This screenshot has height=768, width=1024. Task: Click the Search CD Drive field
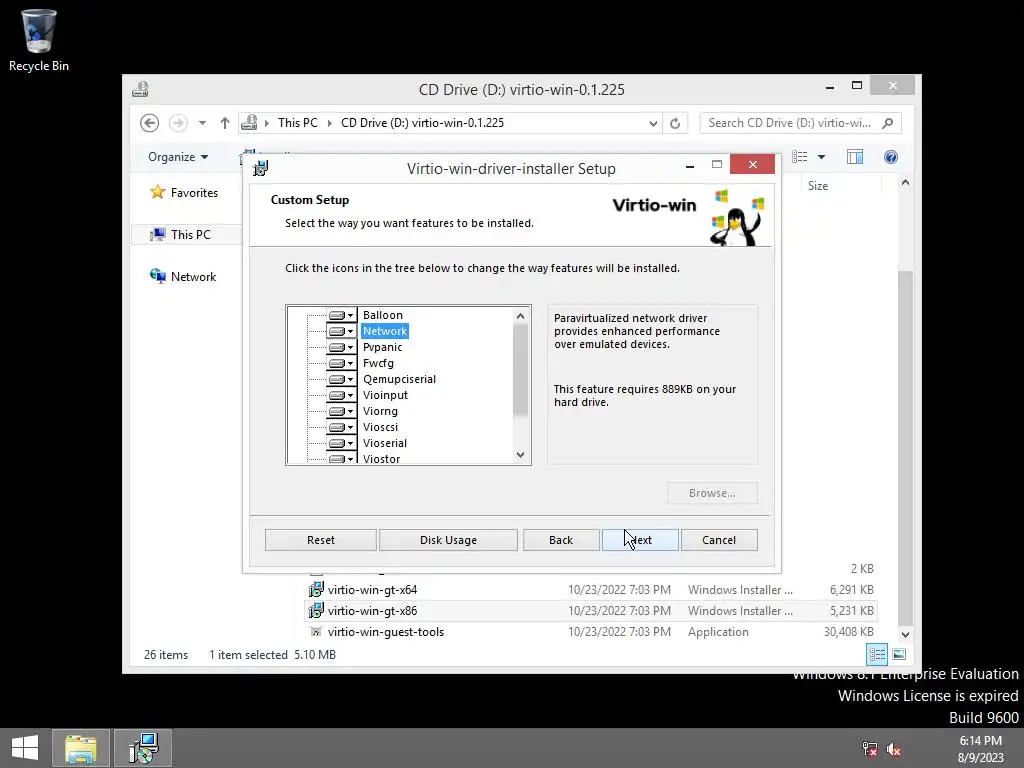pyautogui.click(x=801, y=123)
